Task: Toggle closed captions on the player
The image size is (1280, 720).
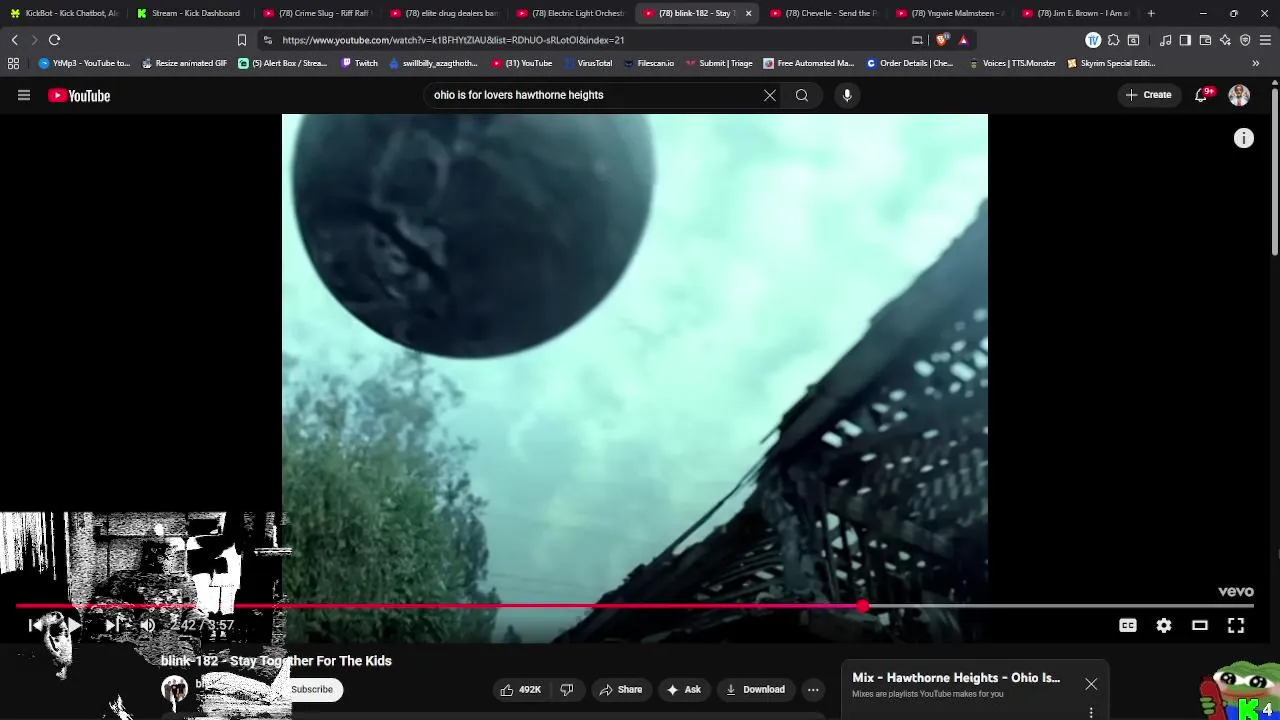Action: (x=1128, y=625)
